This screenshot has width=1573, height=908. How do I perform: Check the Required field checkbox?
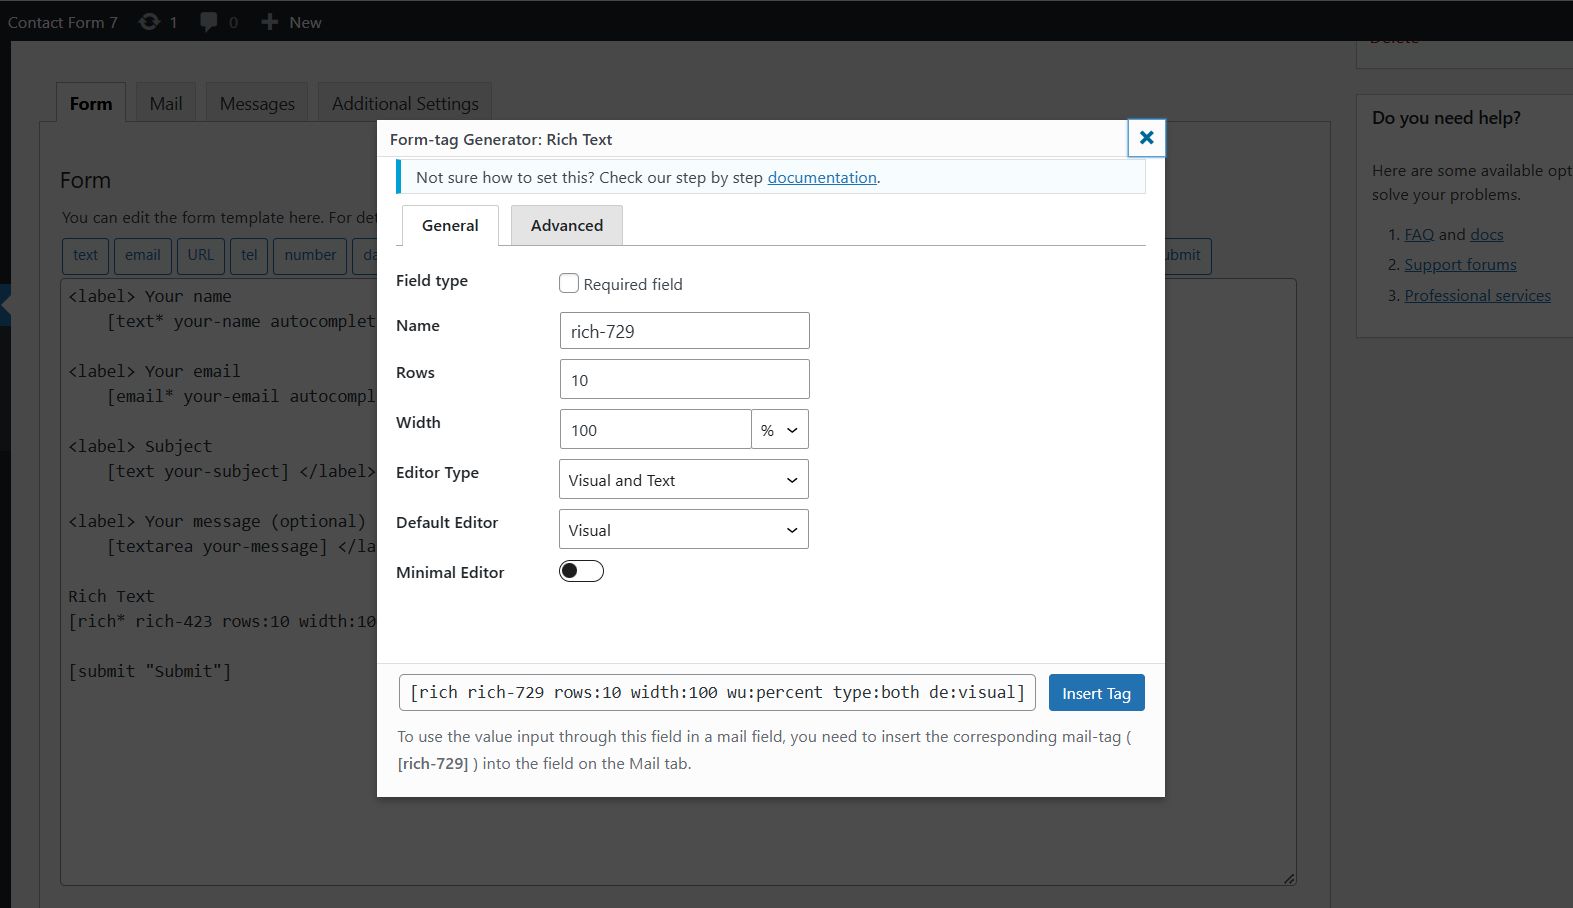[x=569, y=284]
